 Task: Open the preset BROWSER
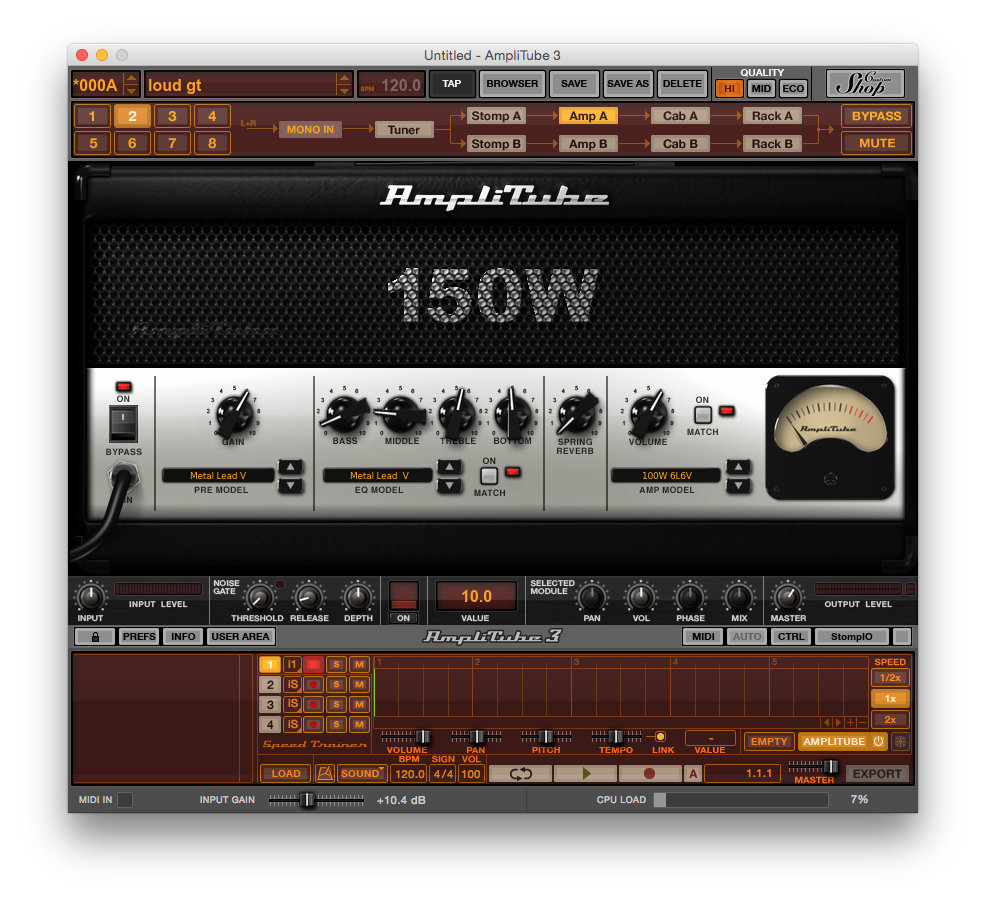coord(513,85)
